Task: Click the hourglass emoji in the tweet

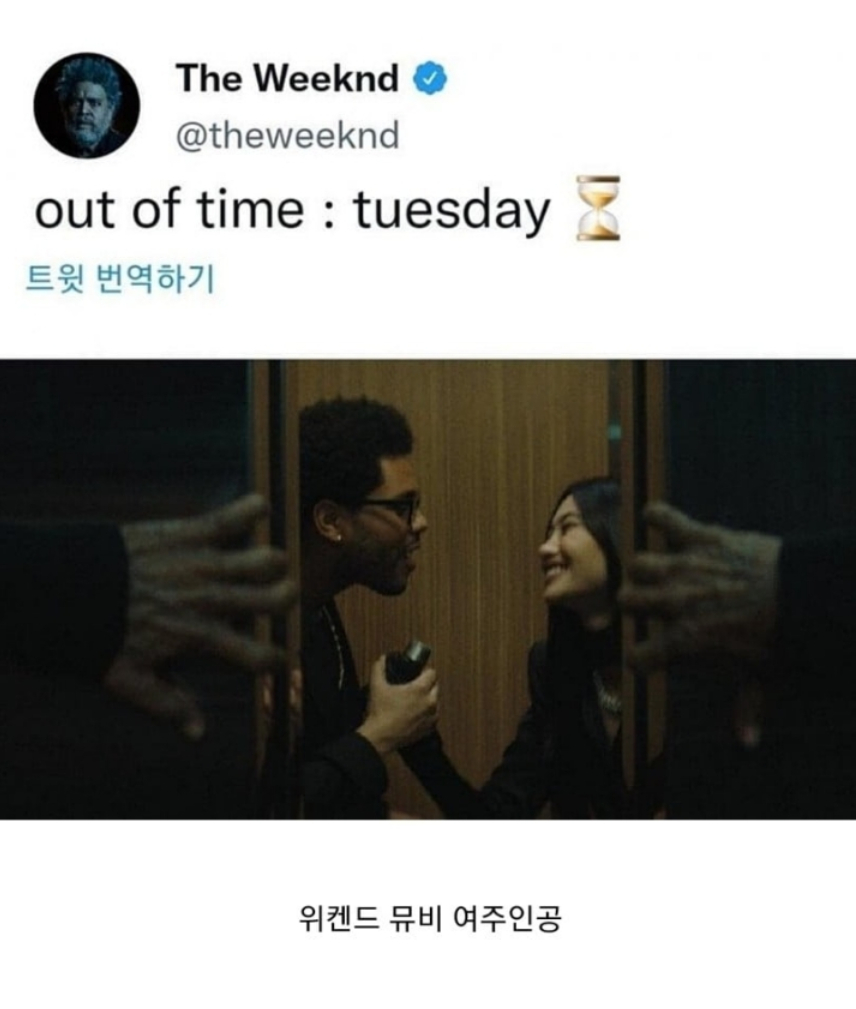Action: [x=598, y=208]
